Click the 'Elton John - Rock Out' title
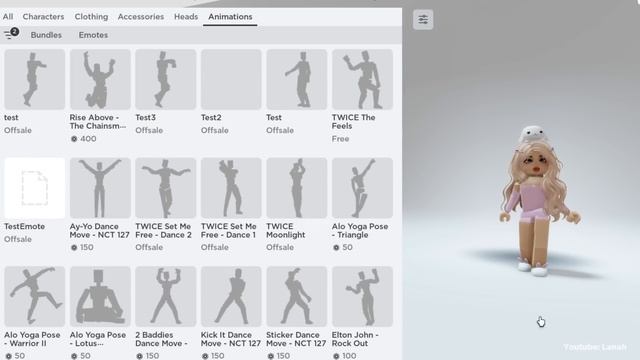This screenshot has width=640, height=360. tap(355, 339)
